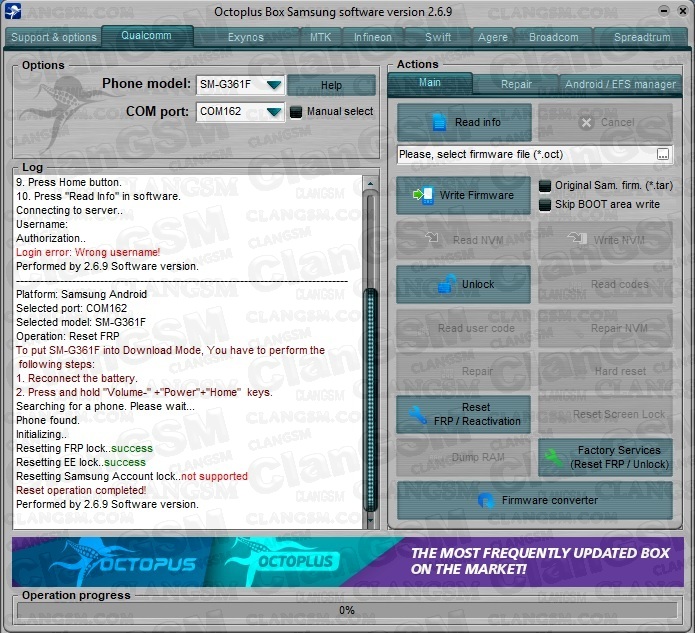695x633 pixels.
Task: Click Factory Services (Reset FRP / Unlock) button
Action: (605, 457)
